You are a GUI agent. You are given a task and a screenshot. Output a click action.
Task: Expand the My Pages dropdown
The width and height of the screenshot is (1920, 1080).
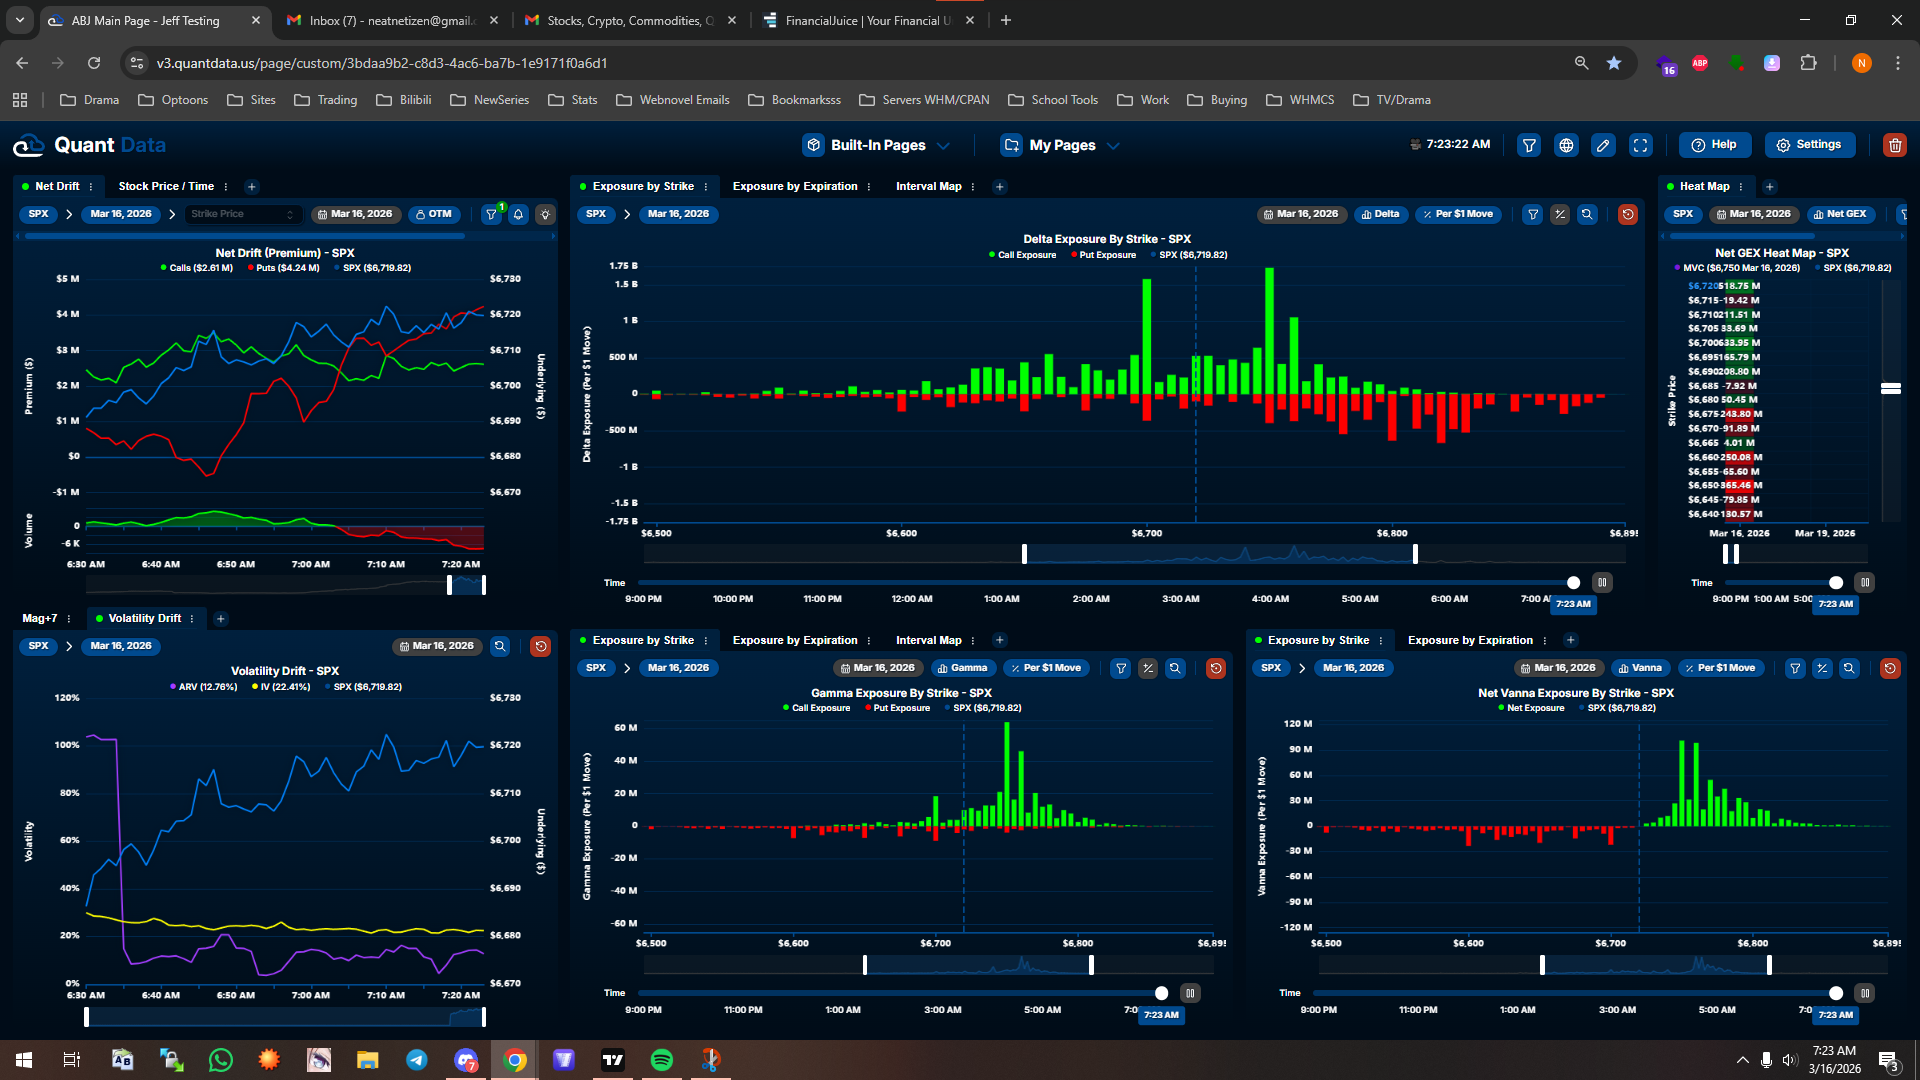click(x=1061, y=145)
